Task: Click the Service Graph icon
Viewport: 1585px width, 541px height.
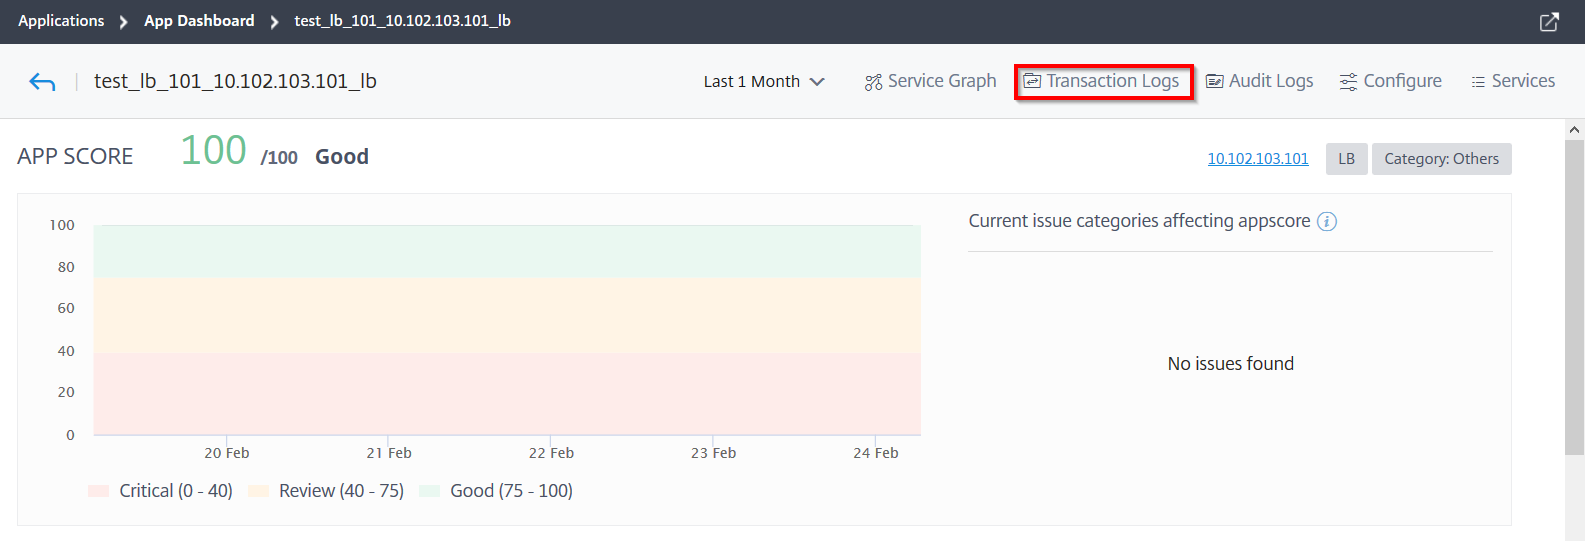Action: click(873, 82)
